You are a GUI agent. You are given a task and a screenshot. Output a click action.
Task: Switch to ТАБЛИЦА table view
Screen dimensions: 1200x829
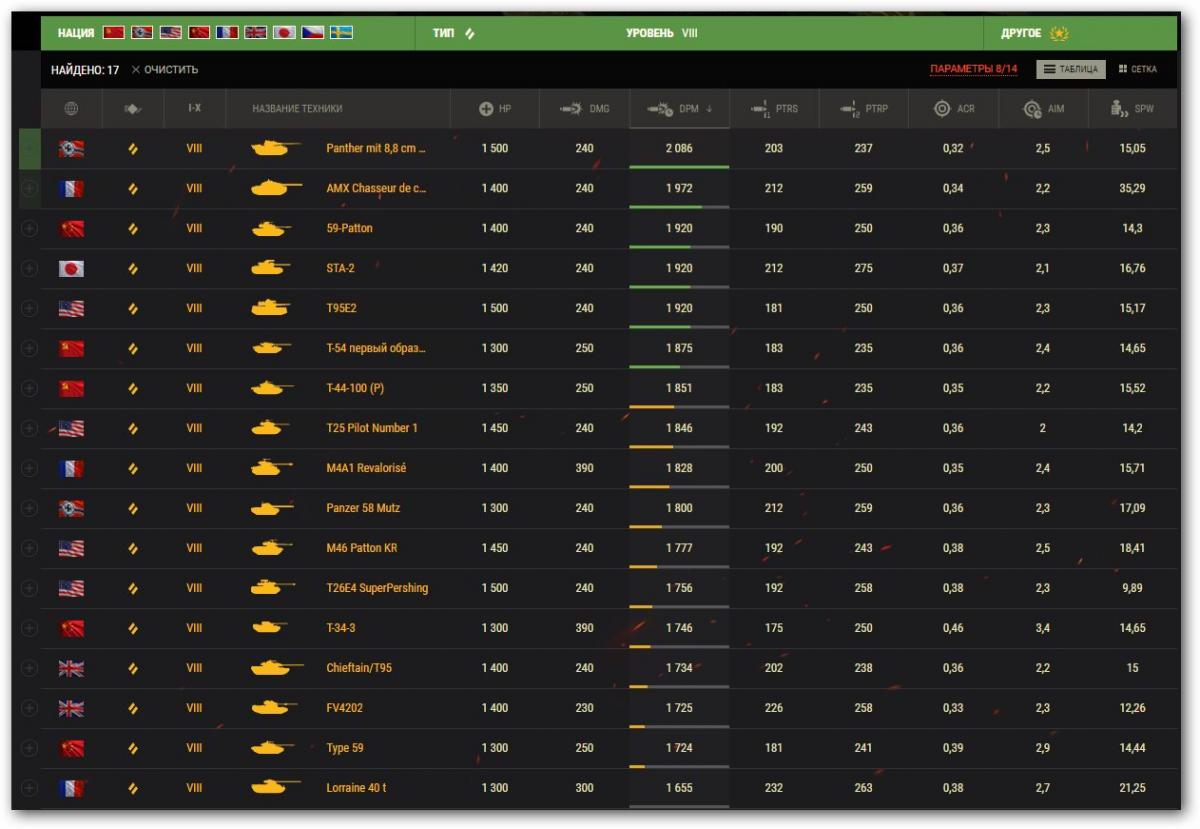click(1070, 69)
